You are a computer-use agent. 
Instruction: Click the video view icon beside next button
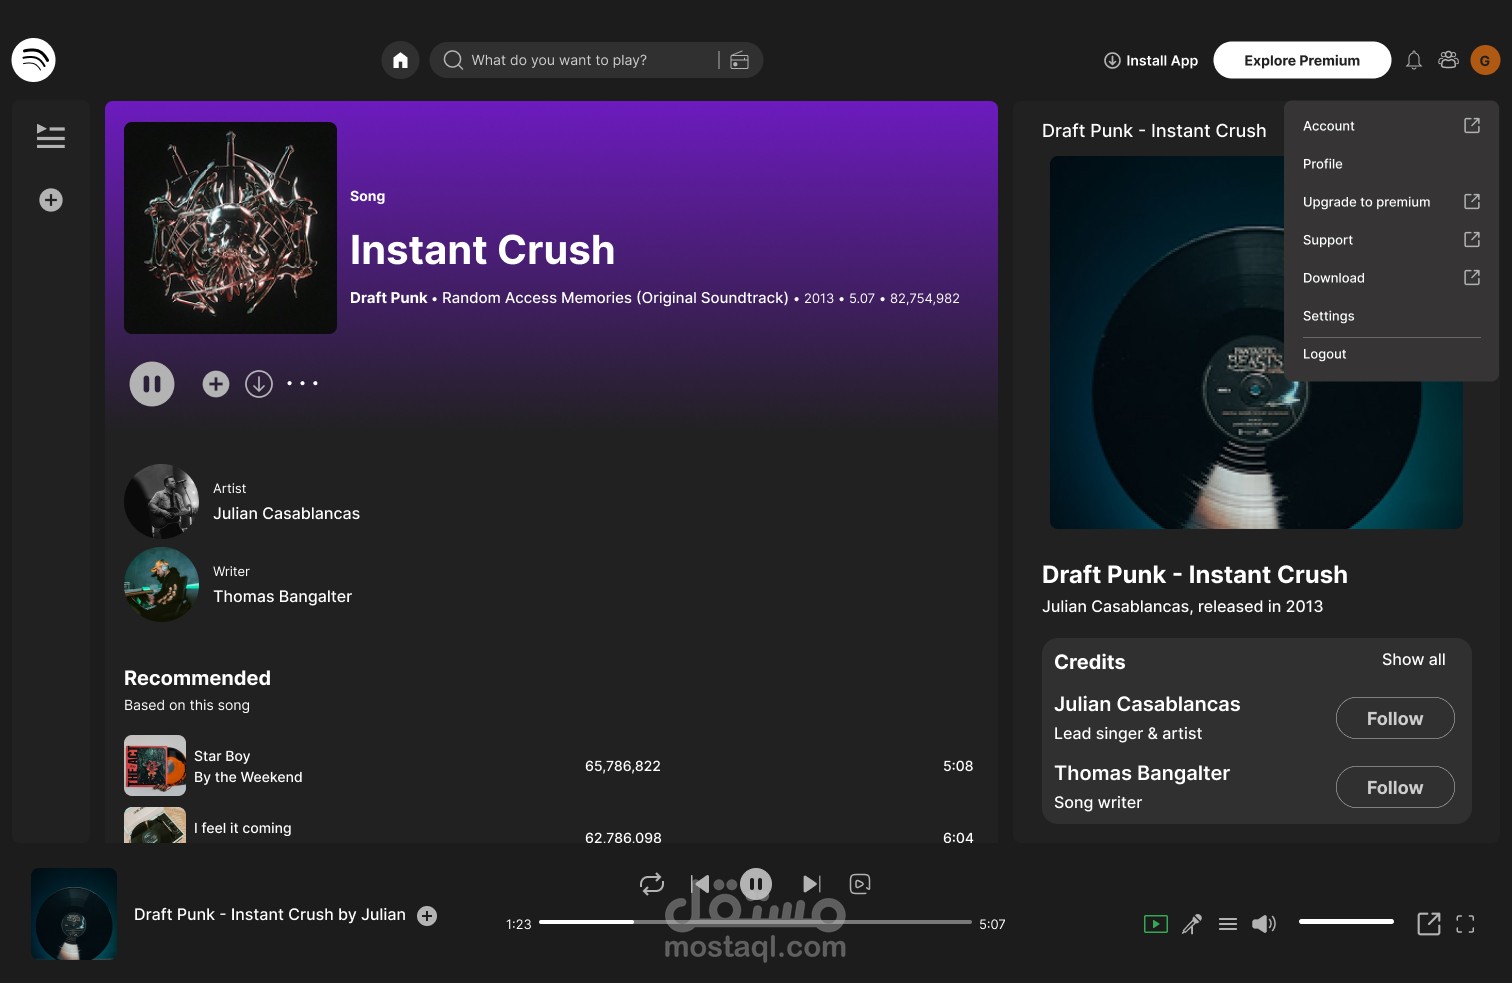(860, 884)
